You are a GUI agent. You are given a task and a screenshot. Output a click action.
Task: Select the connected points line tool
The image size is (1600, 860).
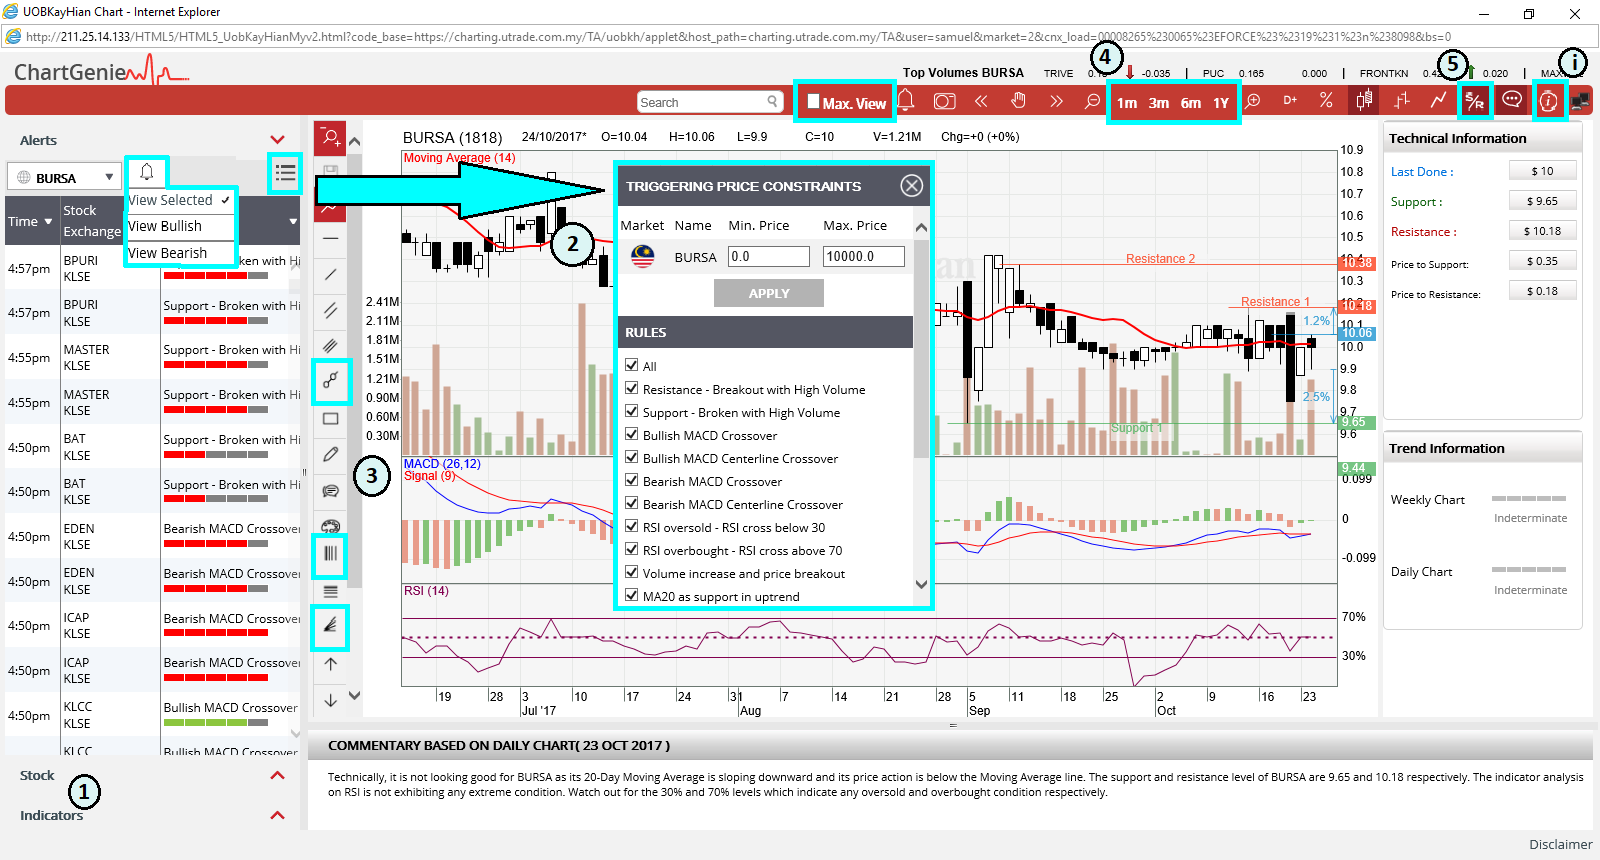pos(330,380)
